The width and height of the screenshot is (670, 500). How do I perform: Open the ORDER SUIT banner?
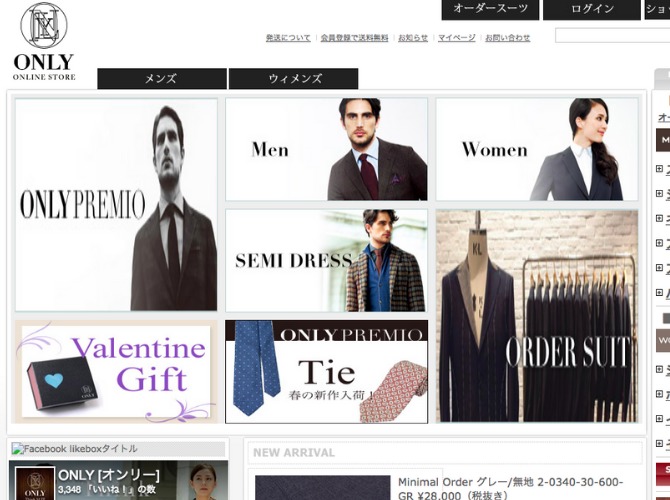tap(537, 316)
